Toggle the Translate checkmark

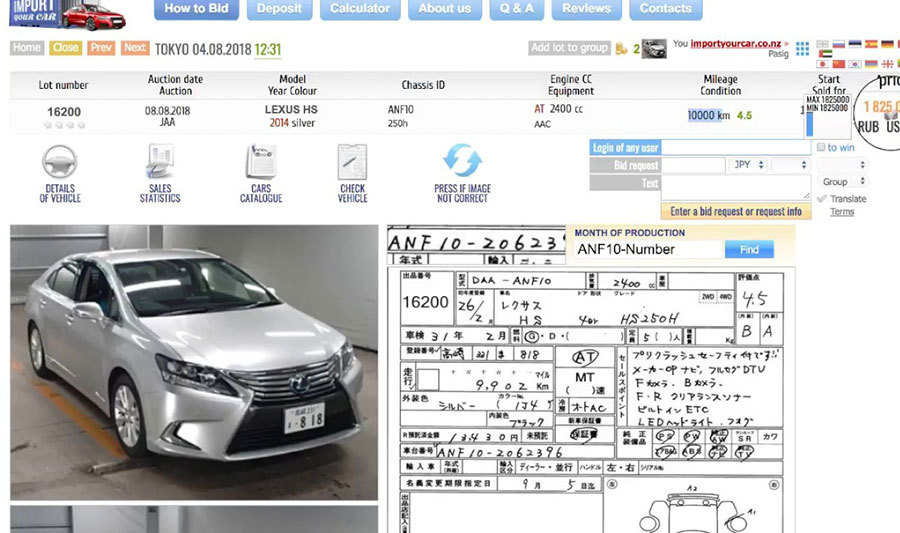tap(822, 199)
